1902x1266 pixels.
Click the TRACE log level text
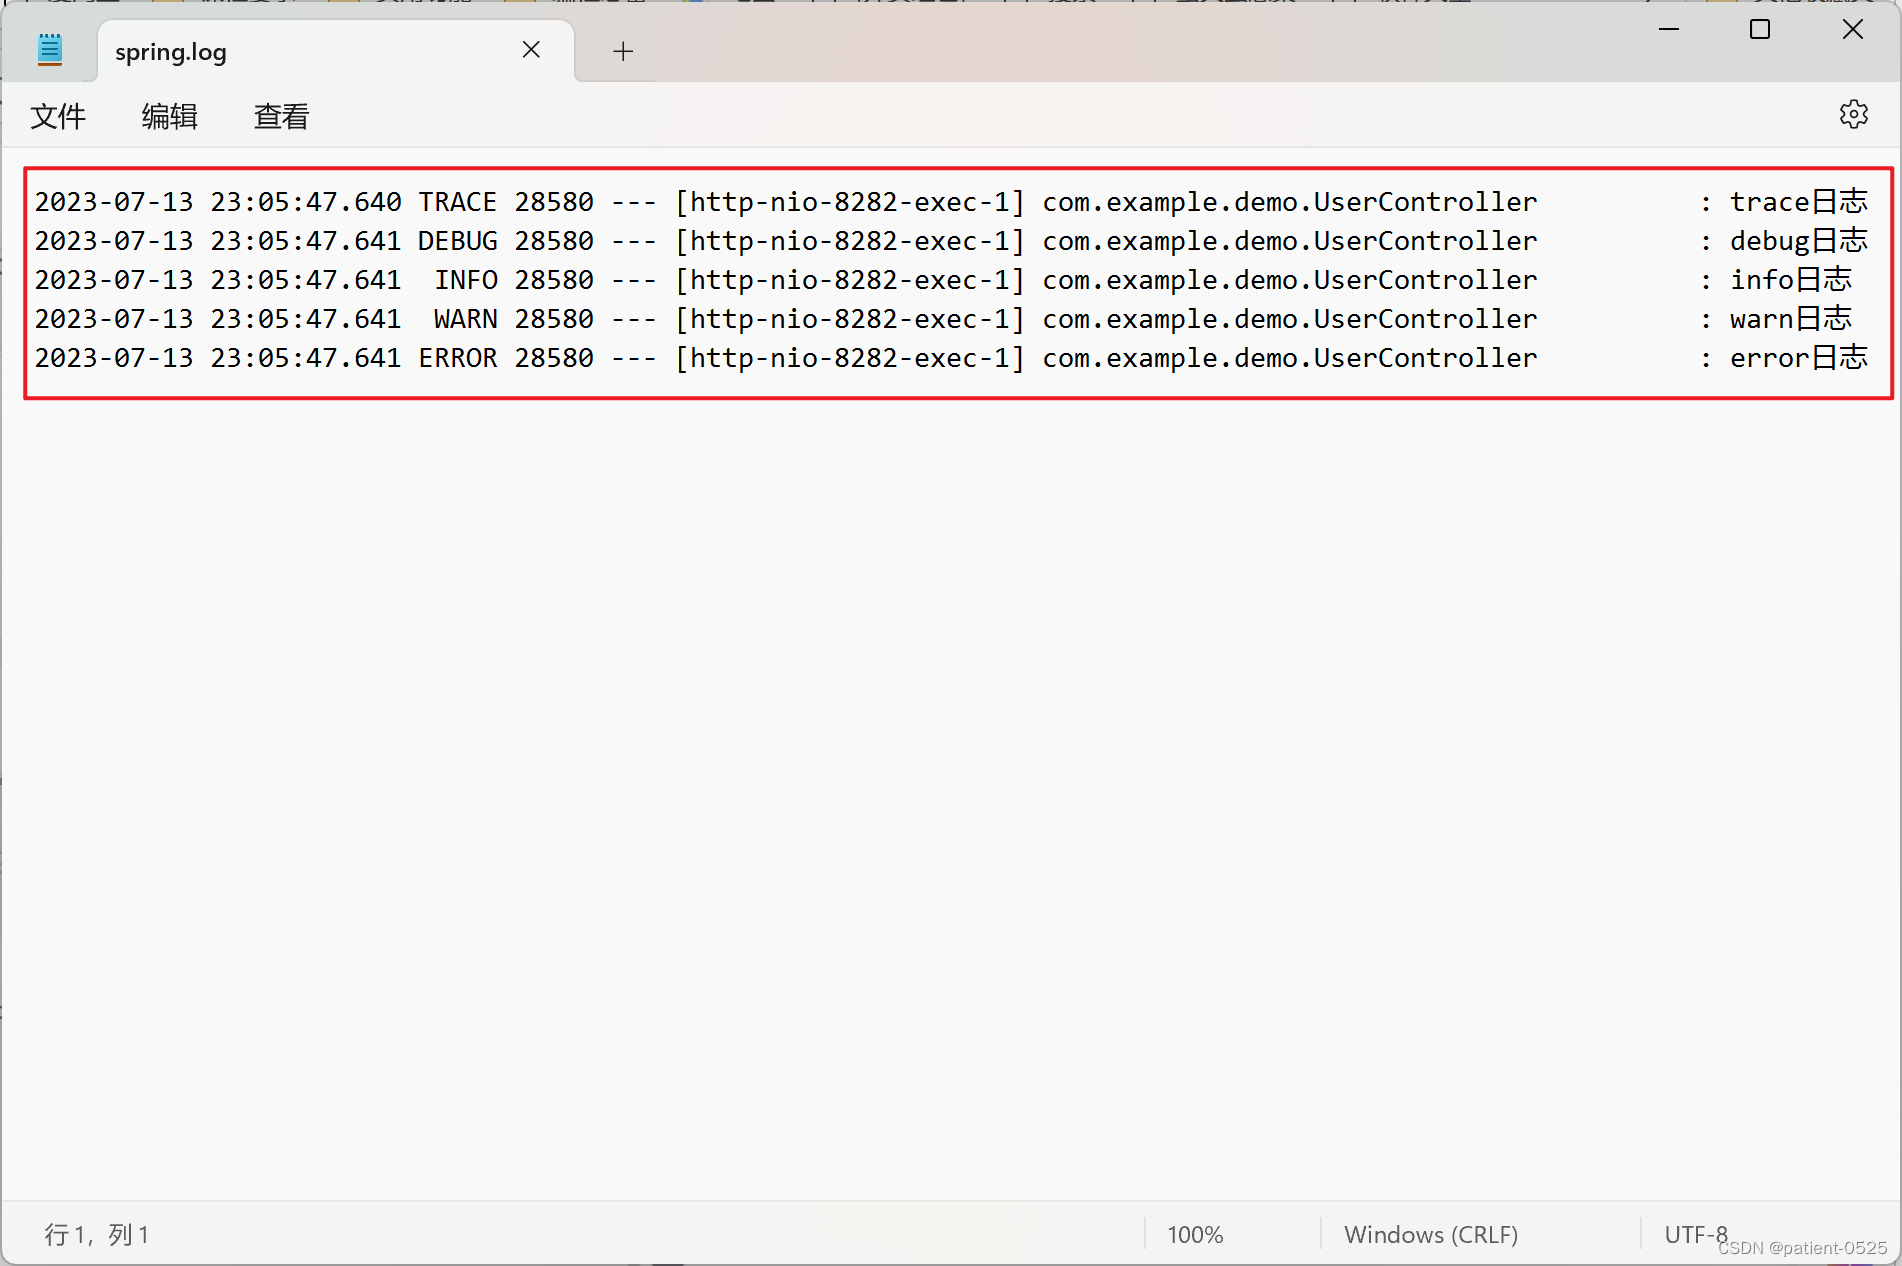pos(457,202)
